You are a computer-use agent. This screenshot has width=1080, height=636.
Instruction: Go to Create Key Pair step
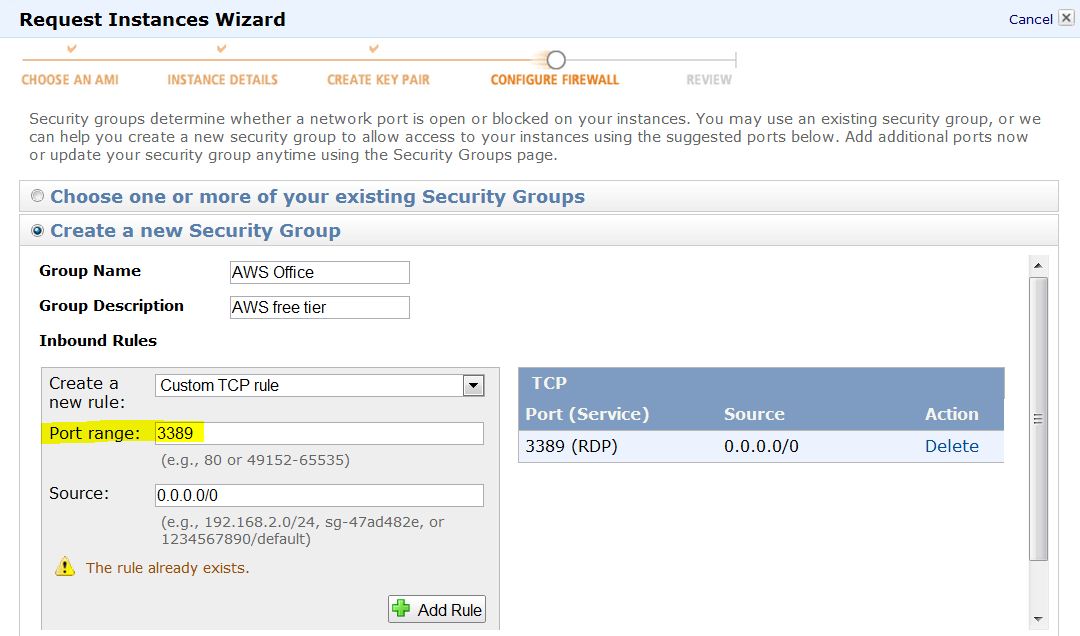378,80
